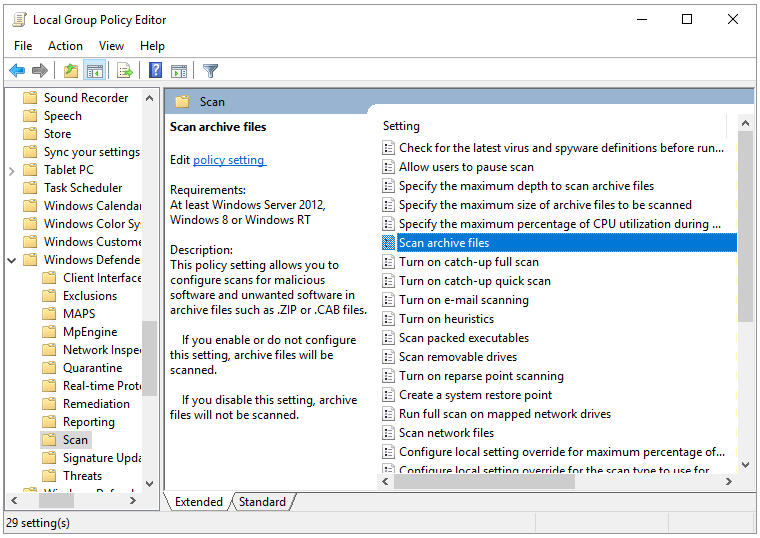Open the View menu
The height and width of the screenshot is (538, 760).
click(111, 46)
